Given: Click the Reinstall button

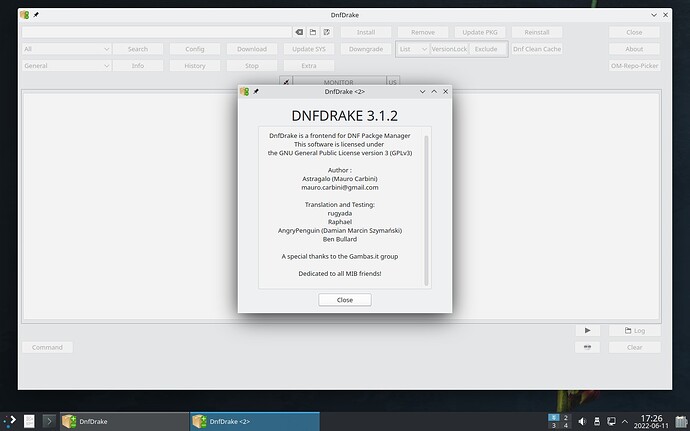Looking at the screenshot, I should pyautogui.click(x=537, y=32).
